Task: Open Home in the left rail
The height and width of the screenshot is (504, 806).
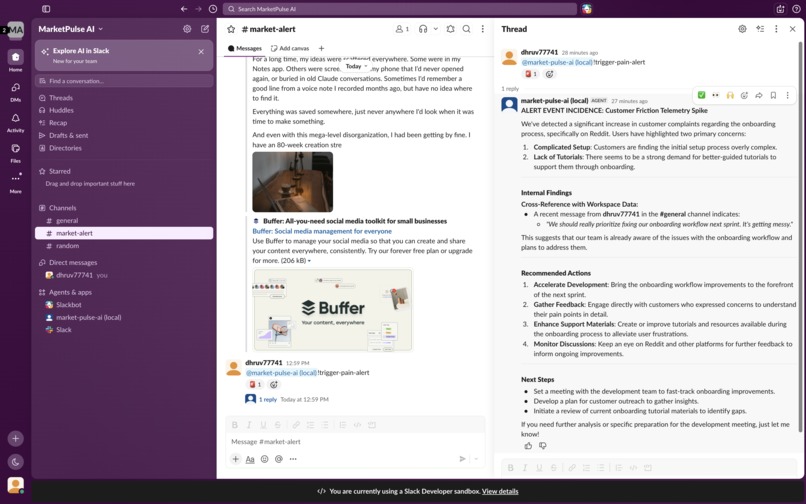Action: click(x=15, y=61)
